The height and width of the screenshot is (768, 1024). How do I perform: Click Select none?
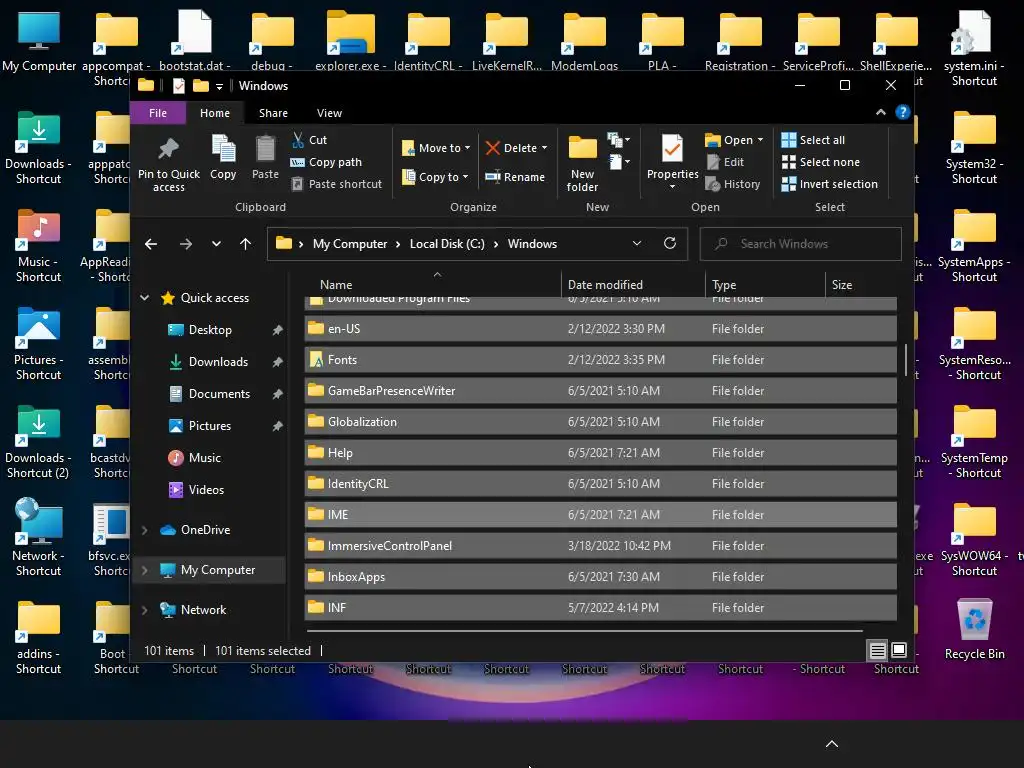[x=820, y=162]
